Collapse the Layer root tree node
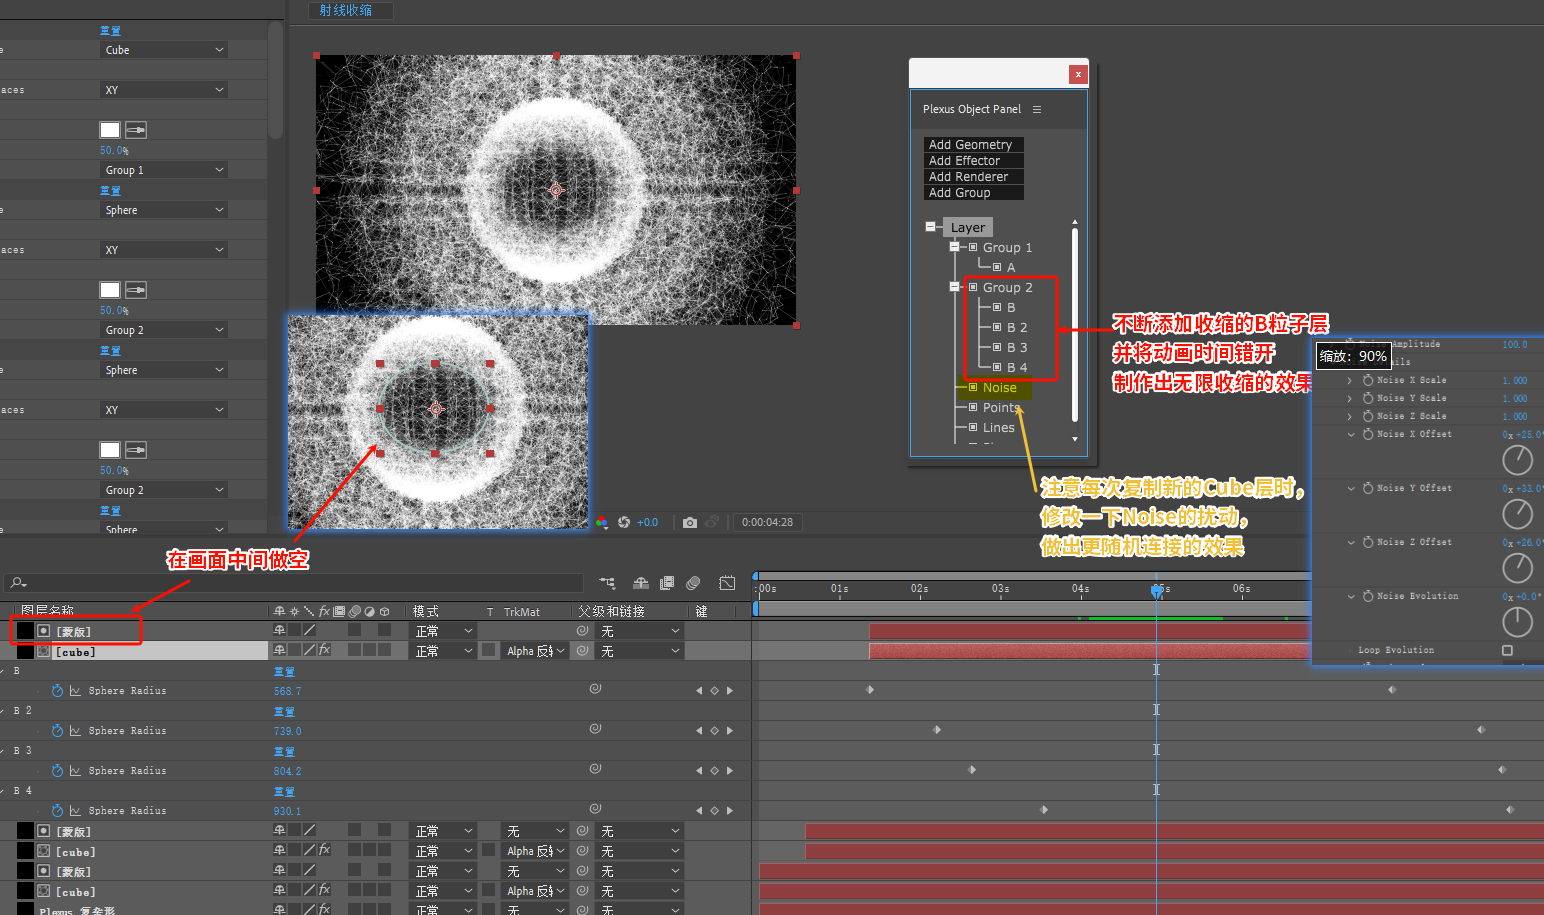This screenshot has width=1544, height=915. (x=931, y=227)
